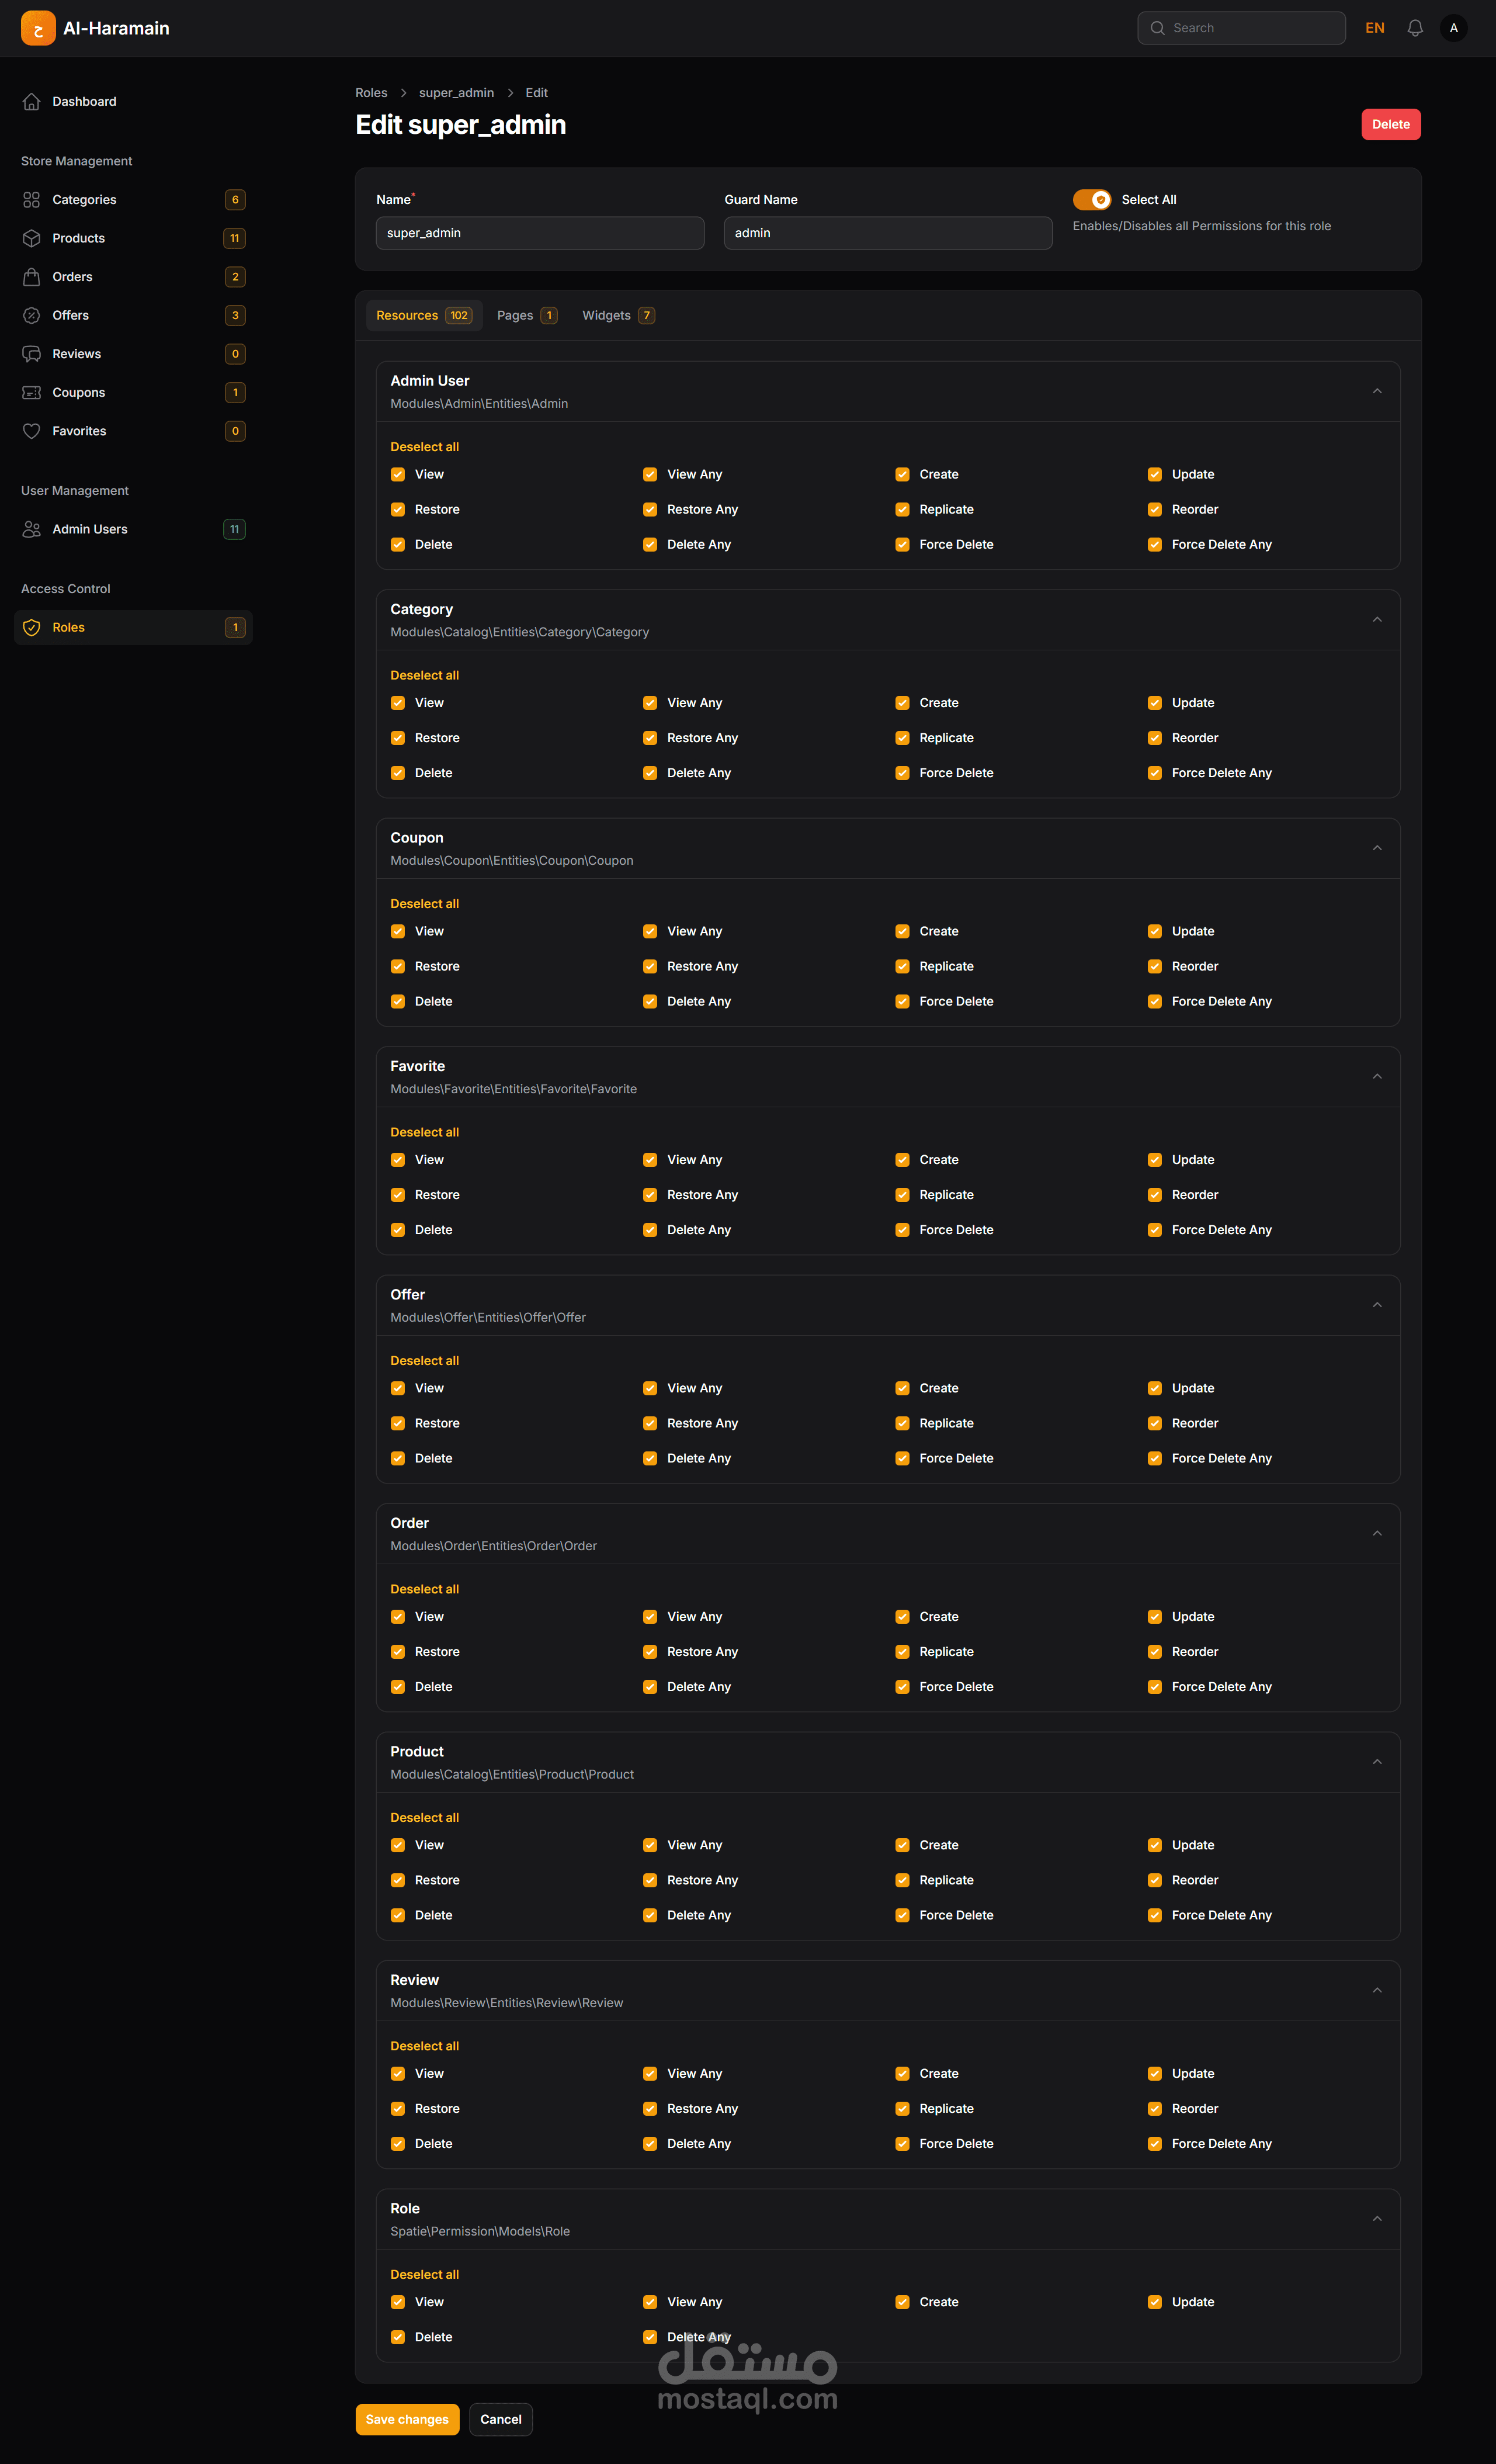Click the Admin Users people icon
The height and width of the screenshot is (2464, 1496).
32,529
